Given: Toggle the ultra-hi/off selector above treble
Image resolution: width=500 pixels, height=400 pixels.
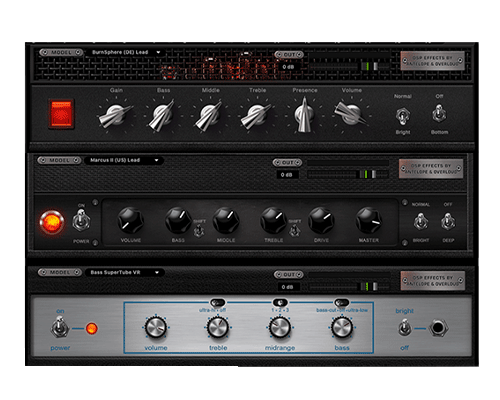Looking at the screenshot, I should (218, 303).
